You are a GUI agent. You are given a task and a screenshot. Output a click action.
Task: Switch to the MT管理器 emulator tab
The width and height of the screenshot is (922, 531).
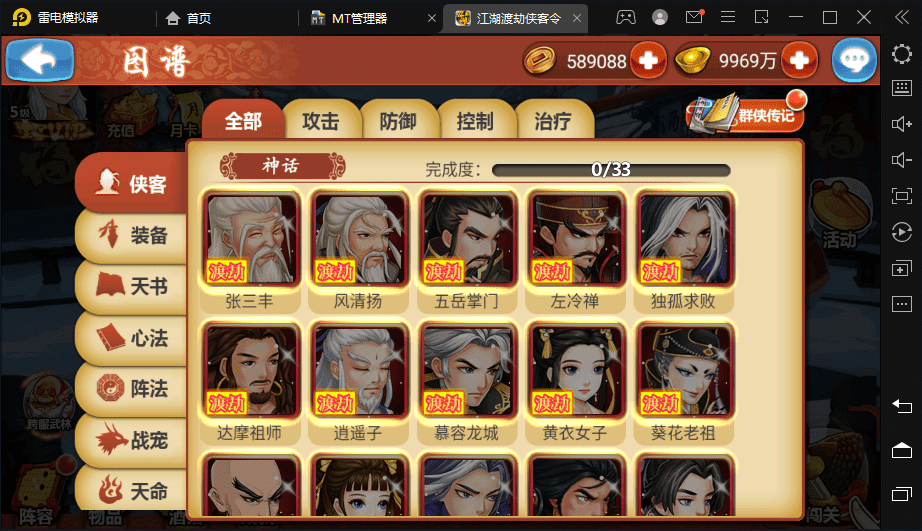point(360,18)
